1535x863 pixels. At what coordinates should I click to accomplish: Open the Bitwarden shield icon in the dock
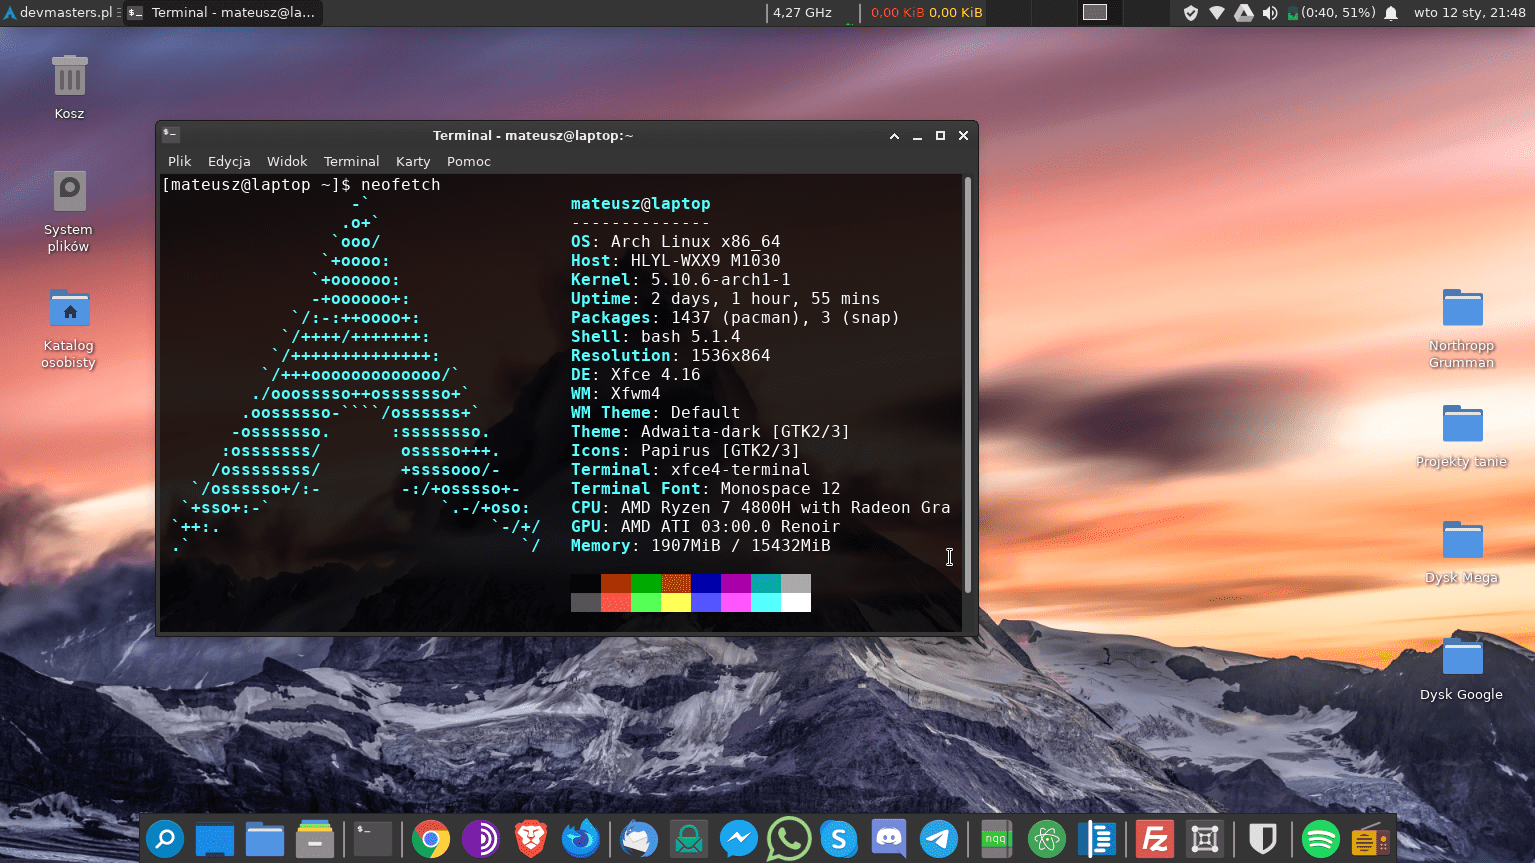point(1263,839)
